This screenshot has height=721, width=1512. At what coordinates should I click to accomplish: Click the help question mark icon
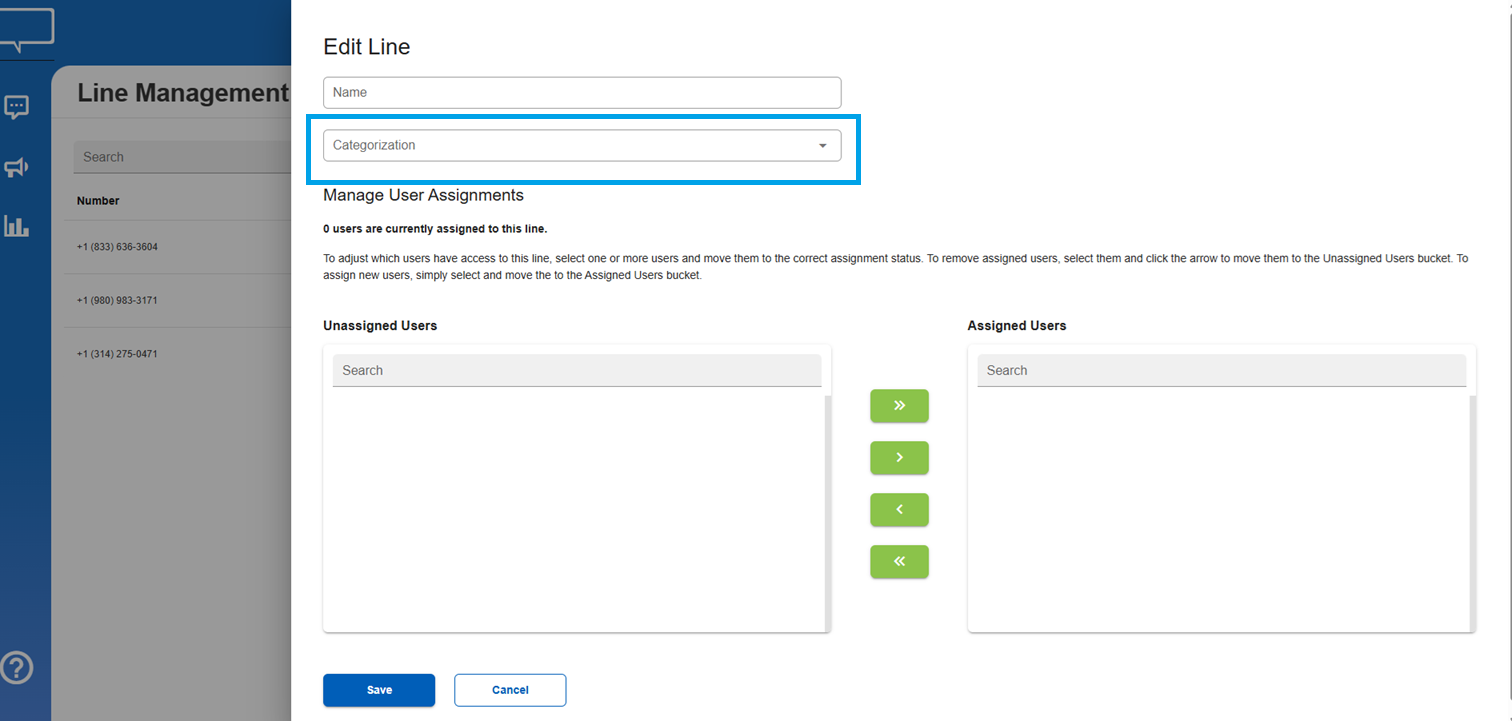pyautogui.click(x=17, y=667)
